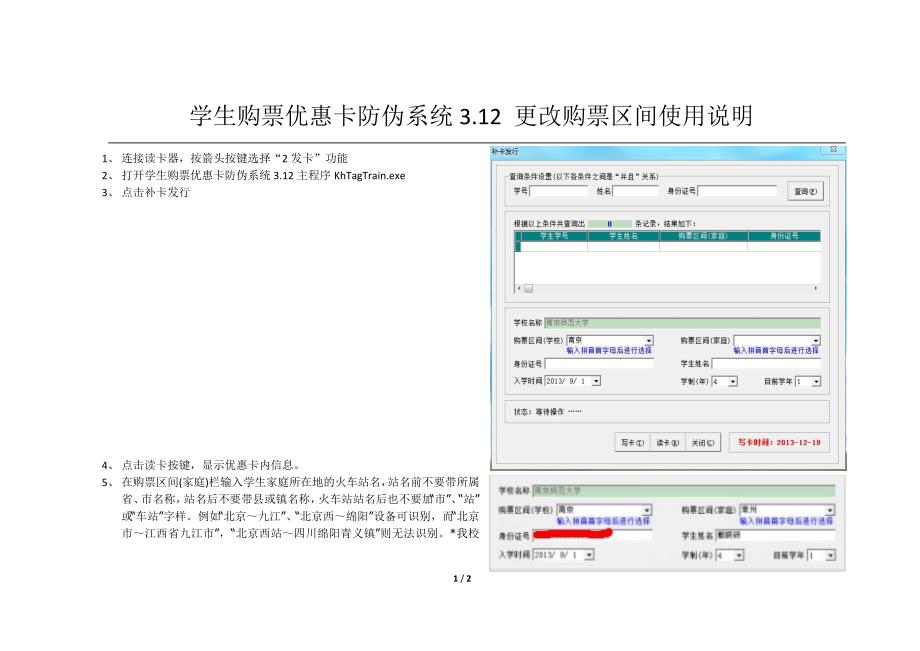Click the 学生姓名 column header in results table
This screenshot has height=651, width=920.
pos(623,236)
